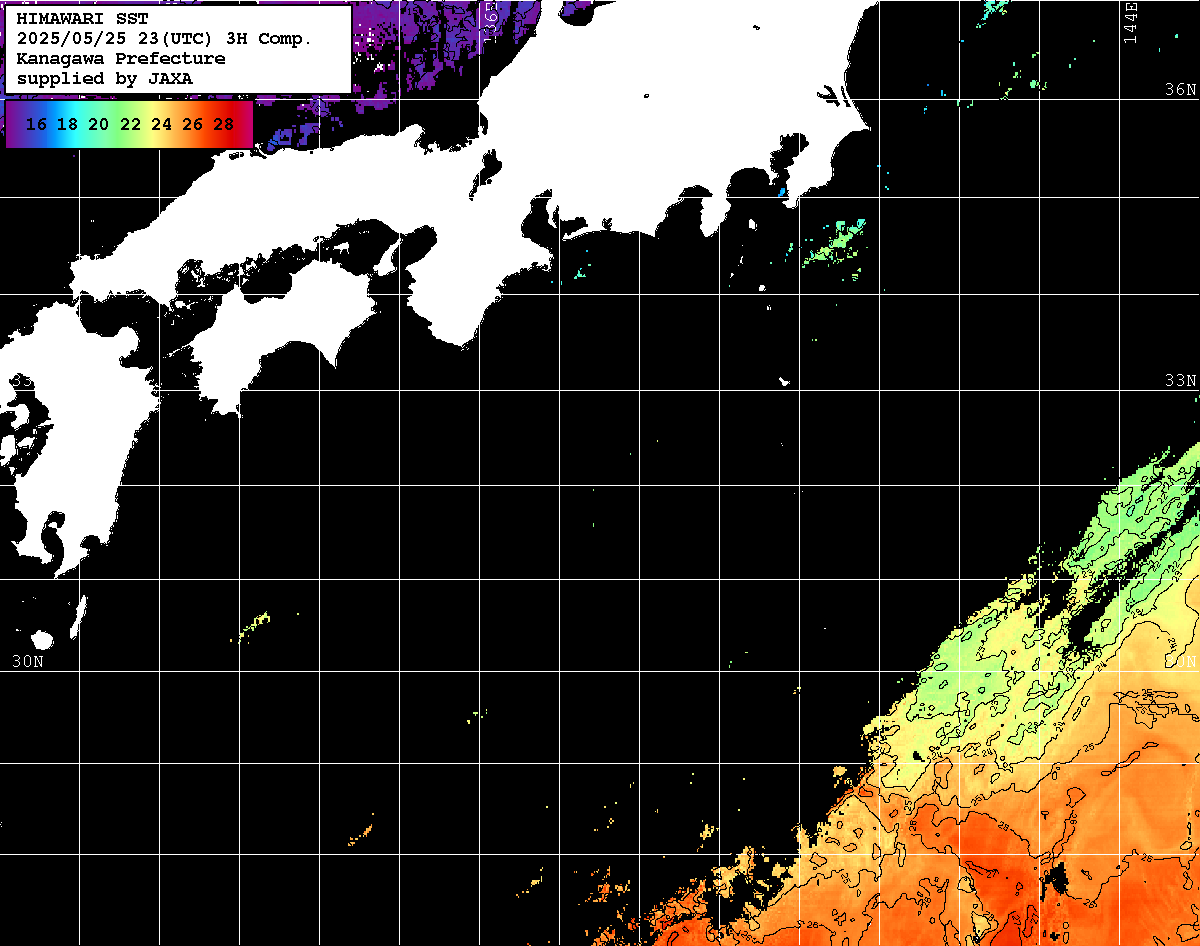Click the "Kanagawa Prefecture" label

click(x=121, y=58)
